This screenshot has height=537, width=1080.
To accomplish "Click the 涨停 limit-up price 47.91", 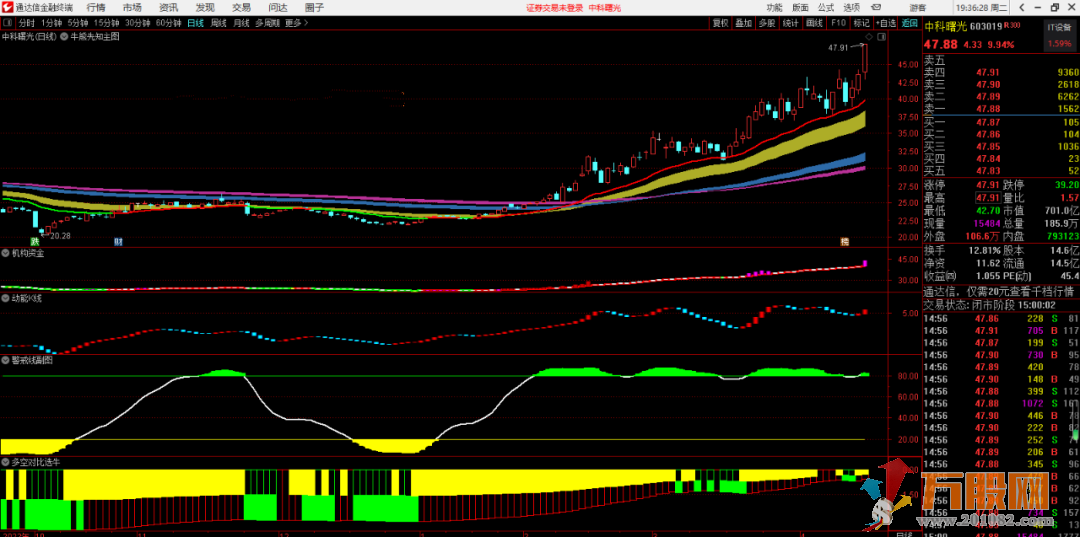I will point(987,185).
